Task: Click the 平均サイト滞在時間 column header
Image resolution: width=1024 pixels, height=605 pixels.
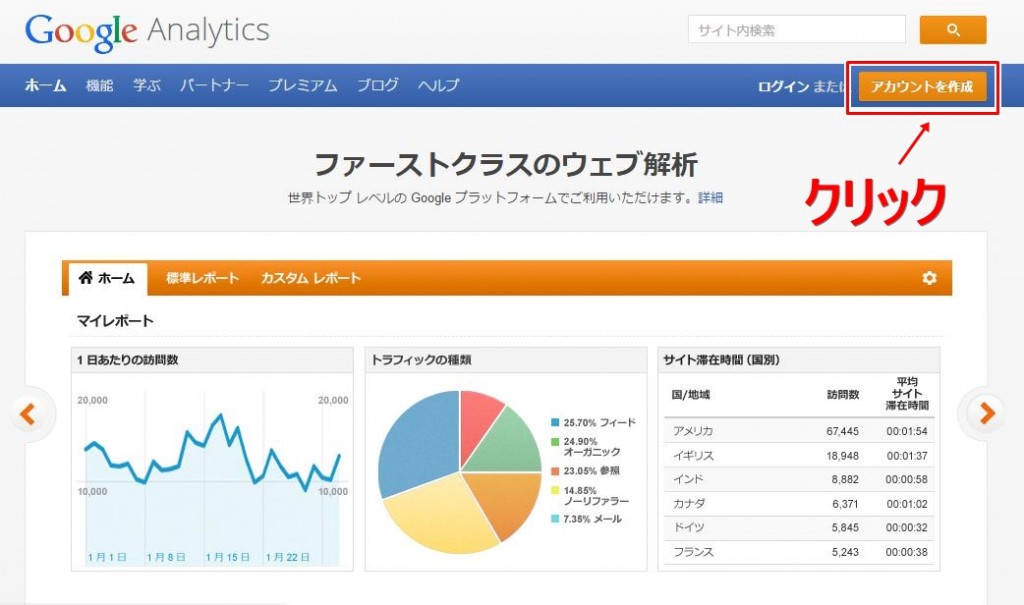Action: click(907, 393)
